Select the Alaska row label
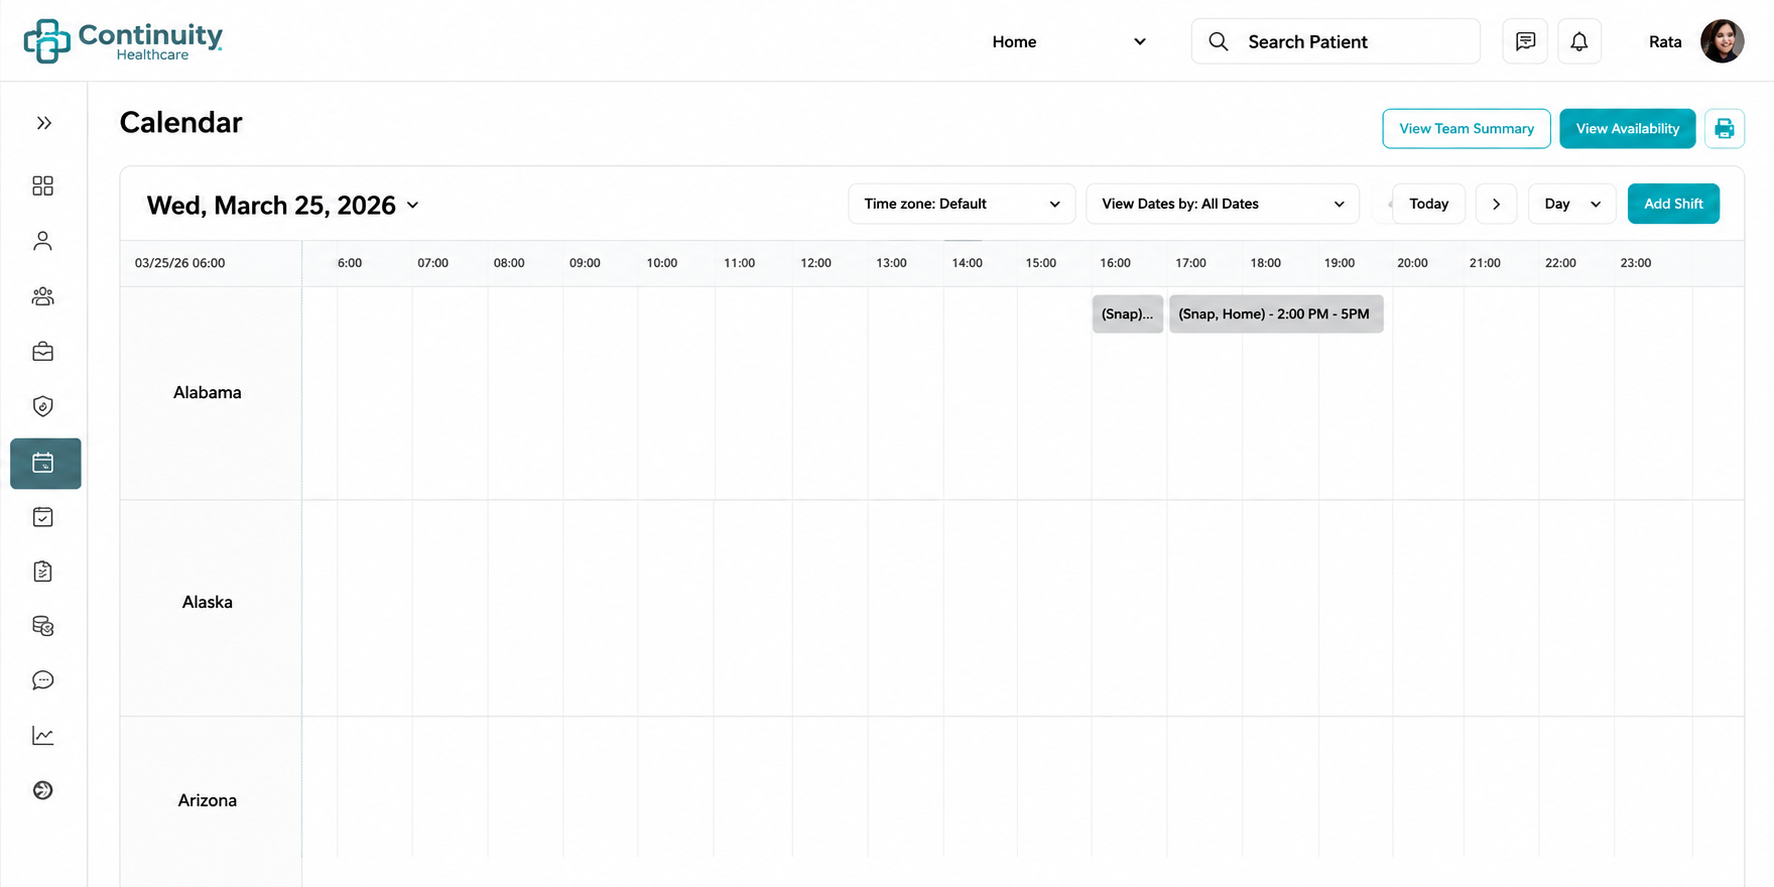 207,602
